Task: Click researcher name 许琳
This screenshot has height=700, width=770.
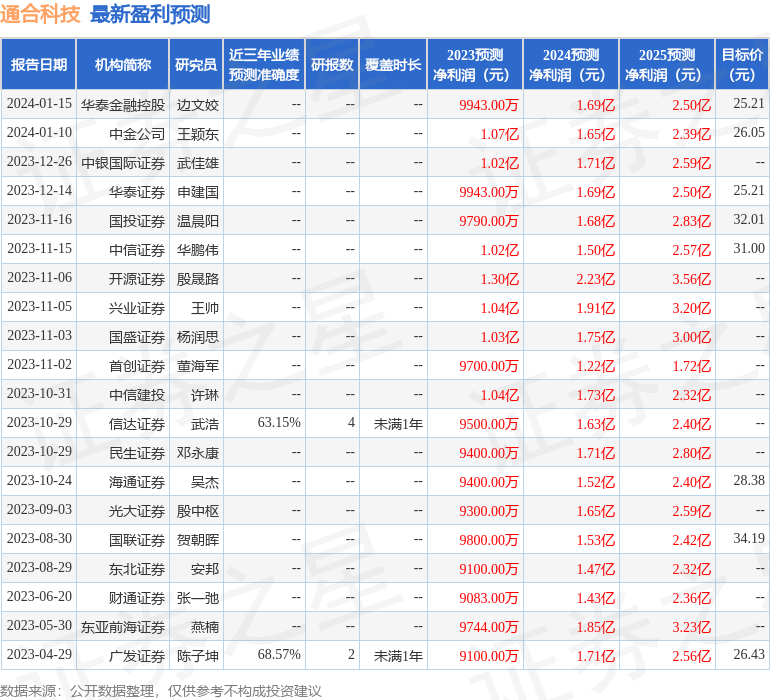Action: click(205, 394)
